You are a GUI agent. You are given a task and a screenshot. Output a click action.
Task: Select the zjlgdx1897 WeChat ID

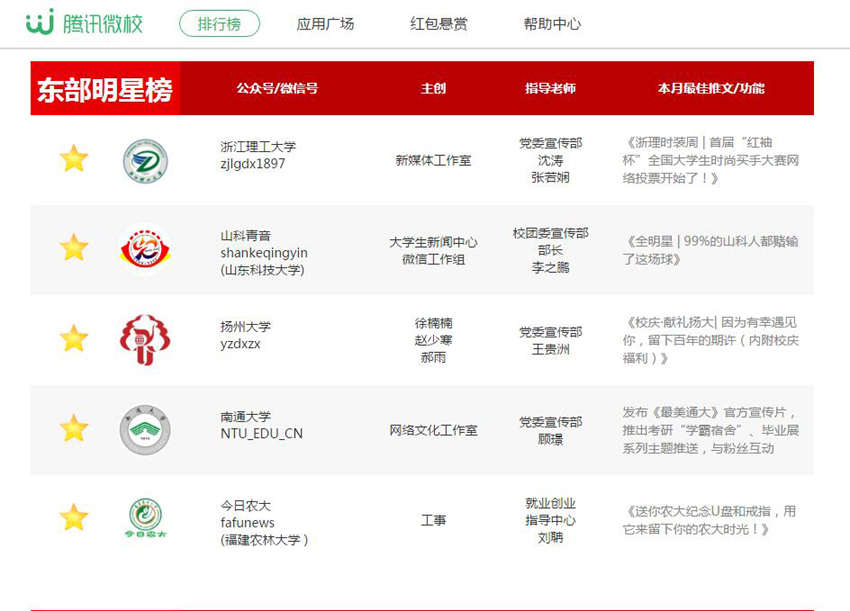click(253, 164)
